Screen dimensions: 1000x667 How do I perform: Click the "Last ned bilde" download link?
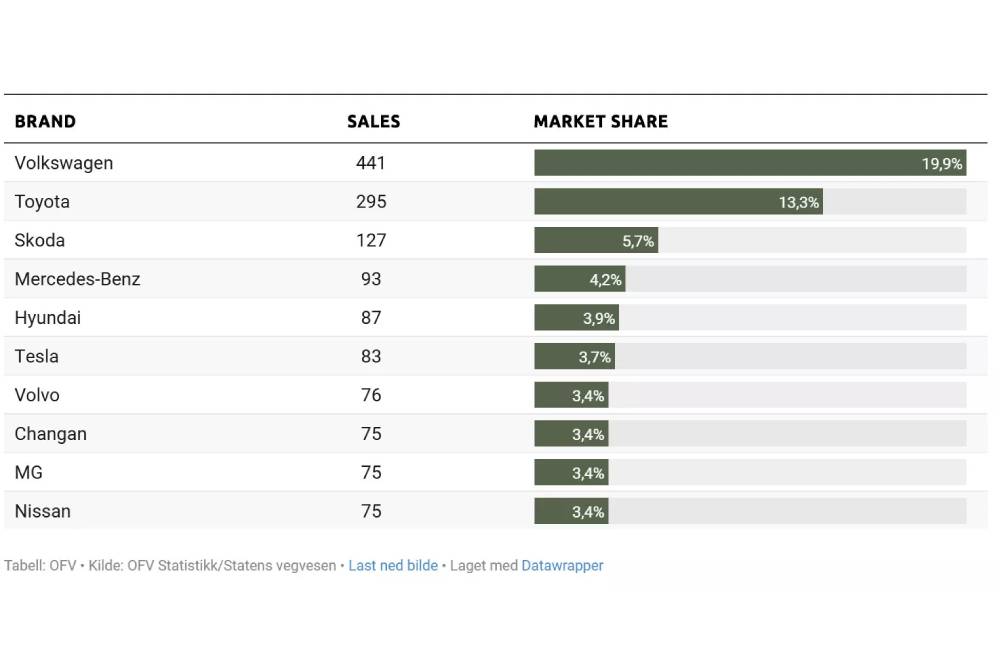tap(393, 566)
